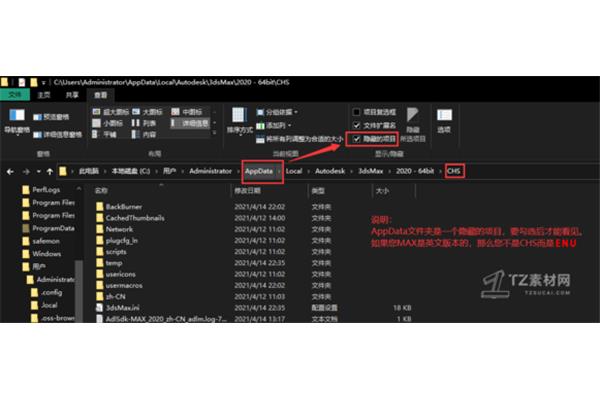Select the scripts folder row
This screenshot has height=400, width=600.
point(253,251)
